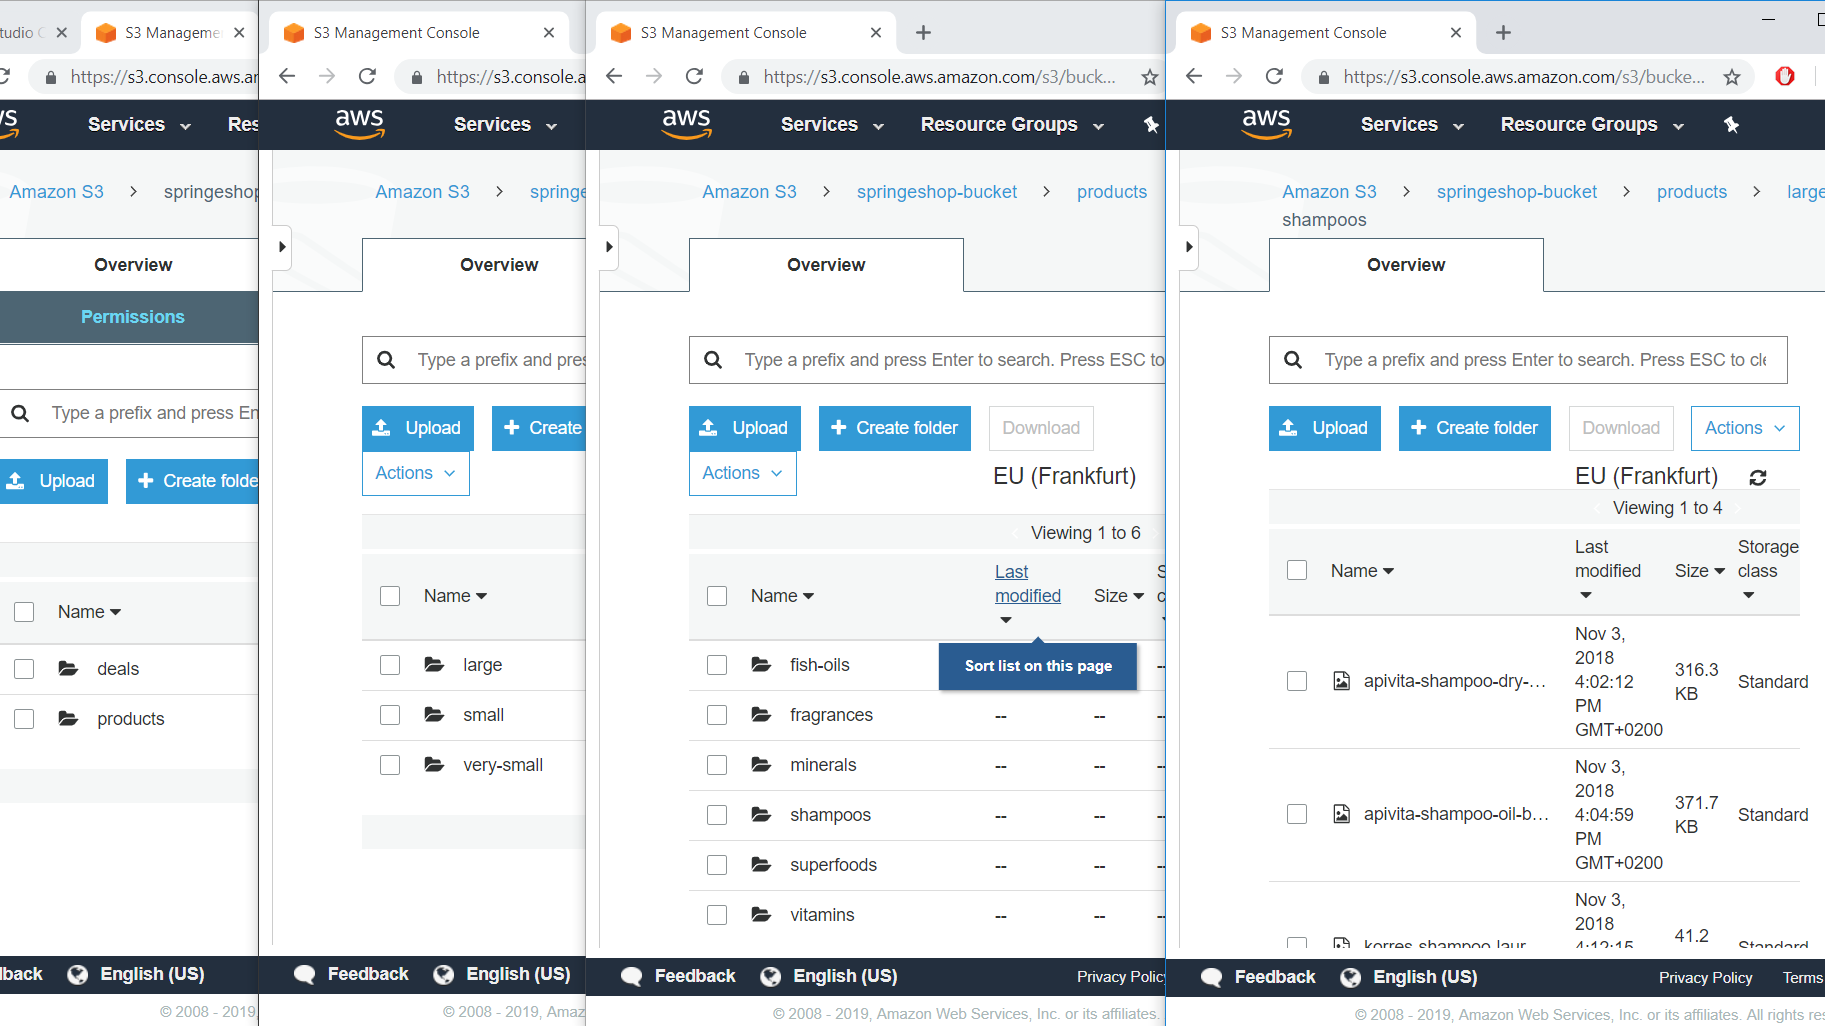Viewport: 1825px width, 1026px height.
Task: Bookmark the page with the star in third window
Action: [x=1150, y=77]
